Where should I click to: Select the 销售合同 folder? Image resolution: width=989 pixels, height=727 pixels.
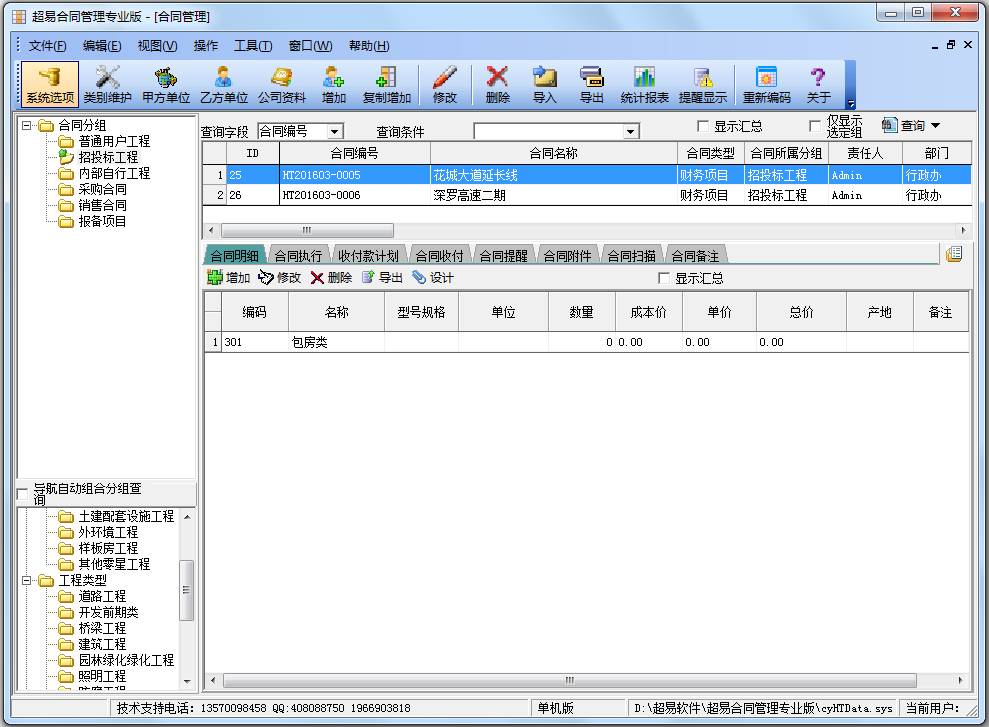point(102,205)
